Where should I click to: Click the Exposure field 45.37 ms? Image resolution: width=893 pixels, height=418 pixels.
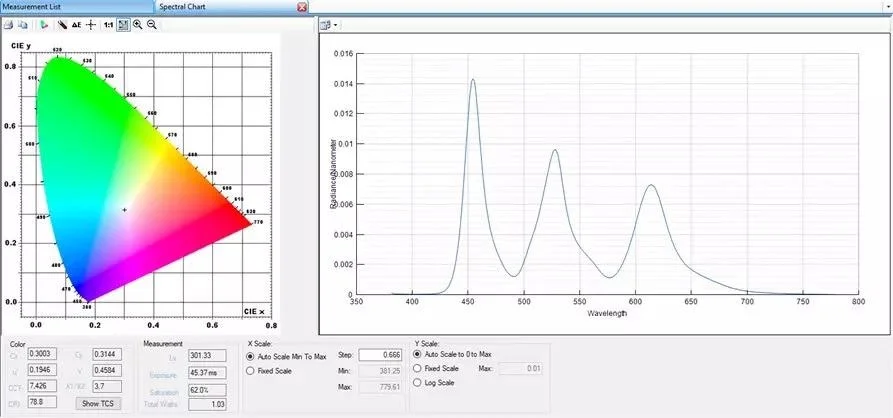click(207, 372)
